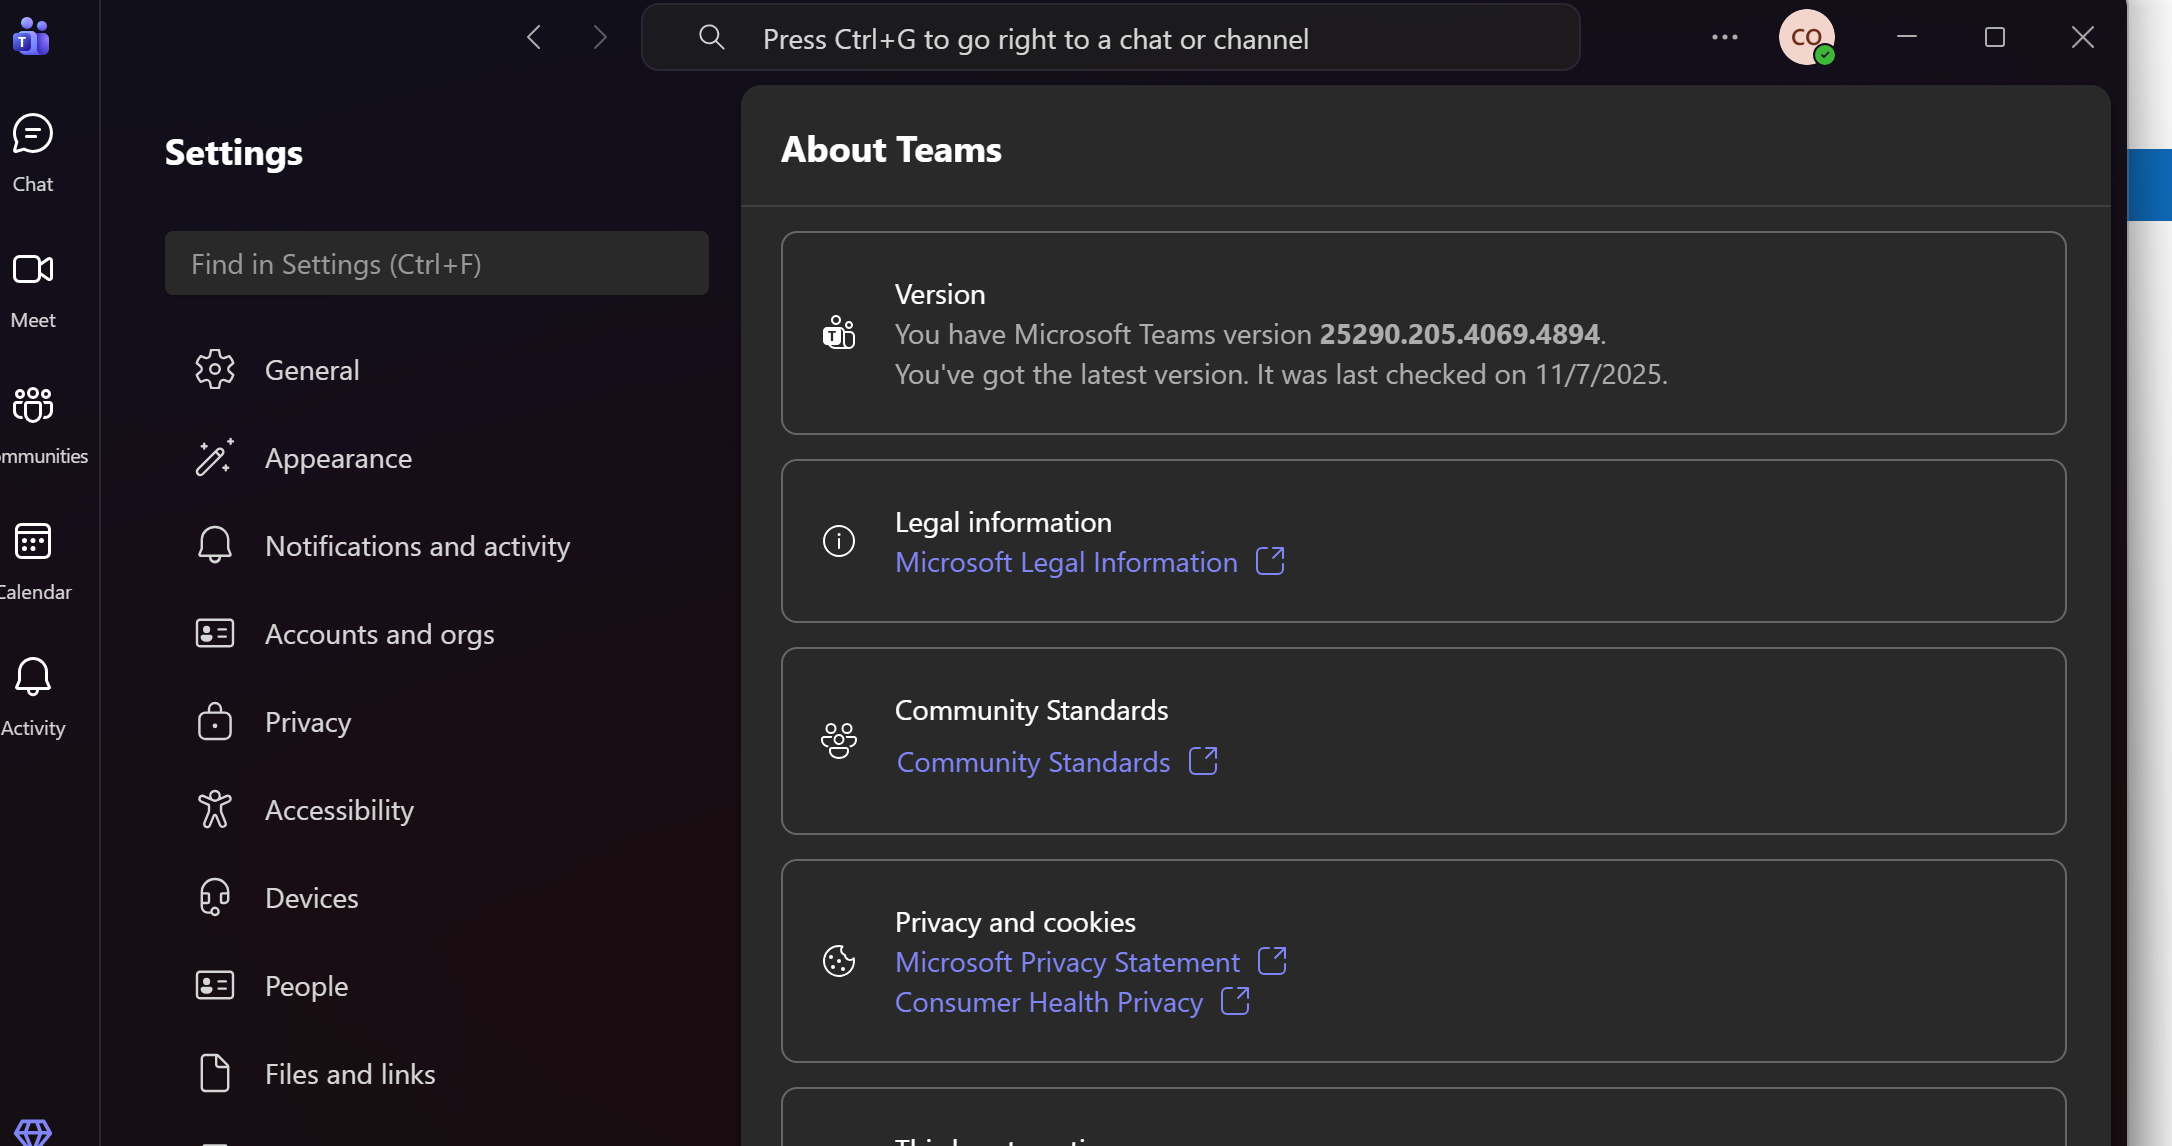
Task: Open the three-dots more options menu
Action: click(x=1724, y=38)
